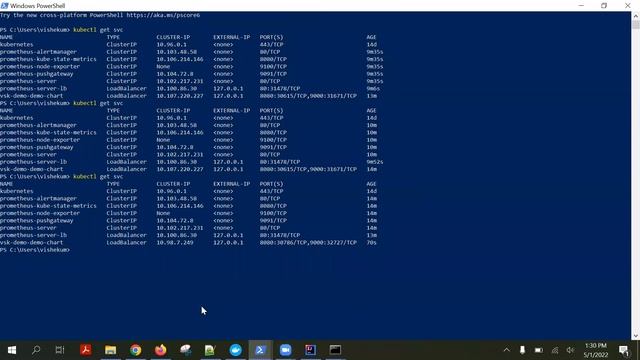
Task: Click the last empty PS prompt line
Action: (35, 250)
